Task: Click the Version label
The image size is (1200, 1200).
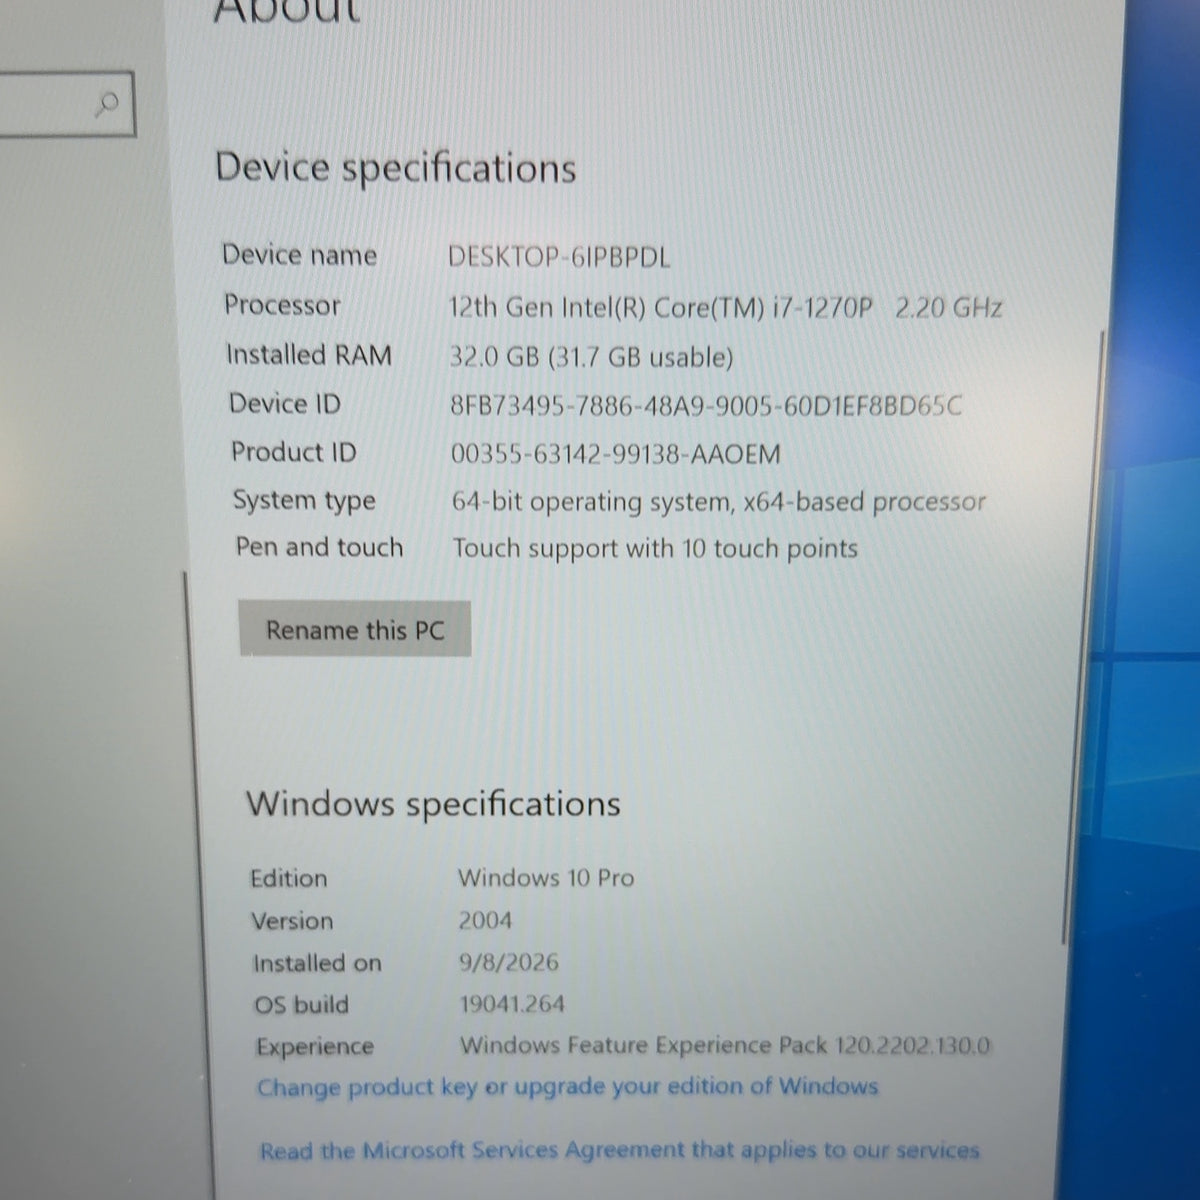Action: click(292, 921)
